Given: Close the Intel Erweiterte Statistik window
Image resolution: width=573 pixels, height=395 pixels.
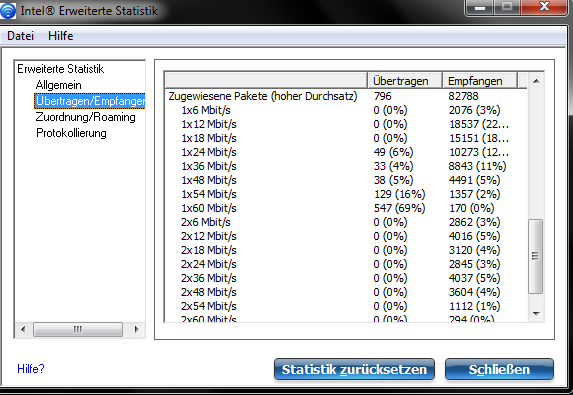Looking at the screenshot, I should click(x=544, y=7).
